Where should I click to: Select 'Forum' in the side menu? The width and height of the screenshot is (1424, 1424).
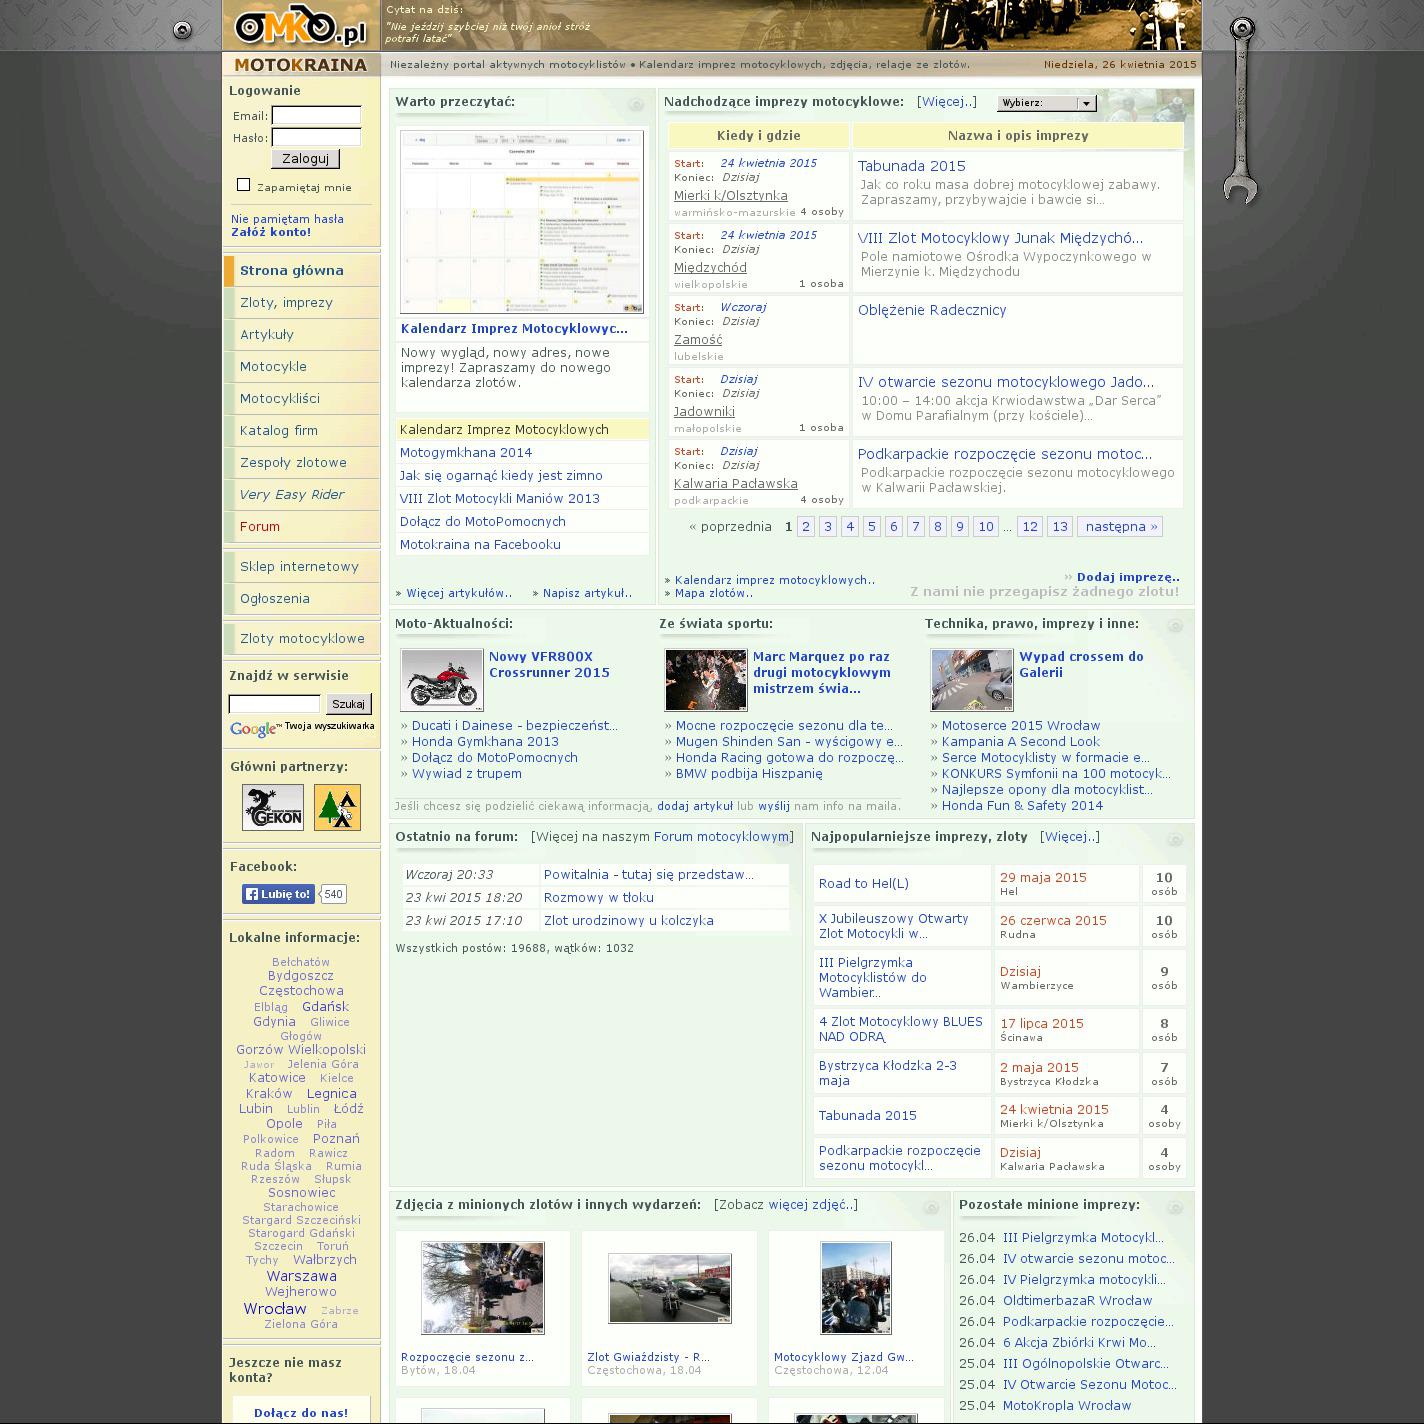pos(260,527)
